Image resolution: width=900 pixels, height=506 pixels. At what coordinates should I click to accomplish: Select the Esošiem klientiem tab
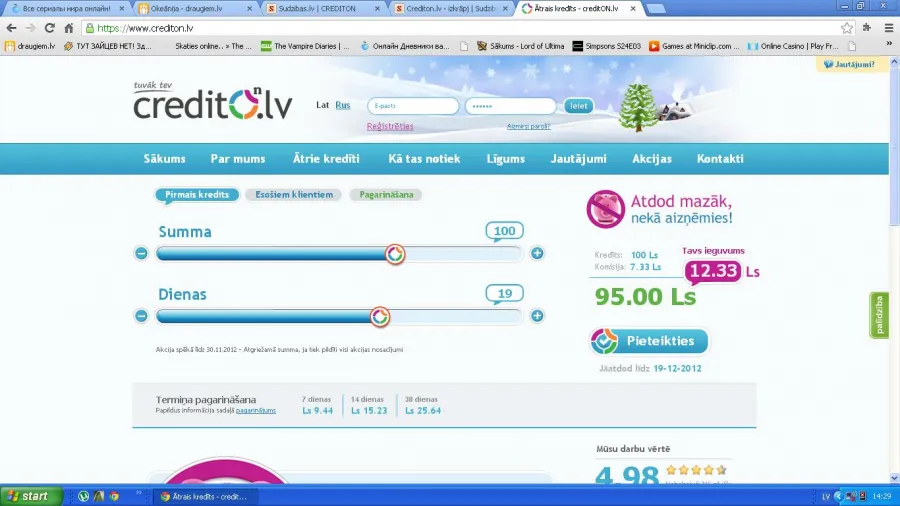coord(294,194)
